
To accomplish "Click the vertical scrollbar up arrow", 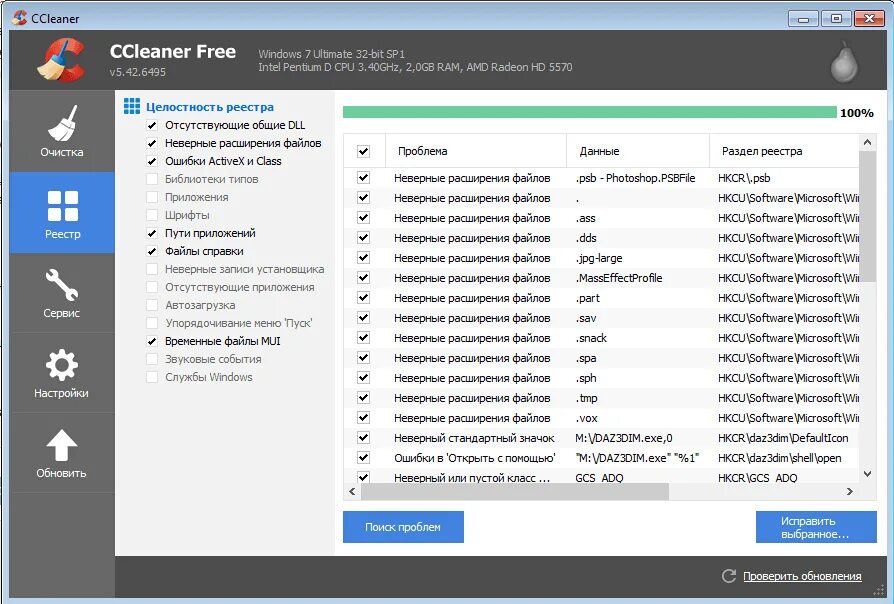I will coord(867,143).
